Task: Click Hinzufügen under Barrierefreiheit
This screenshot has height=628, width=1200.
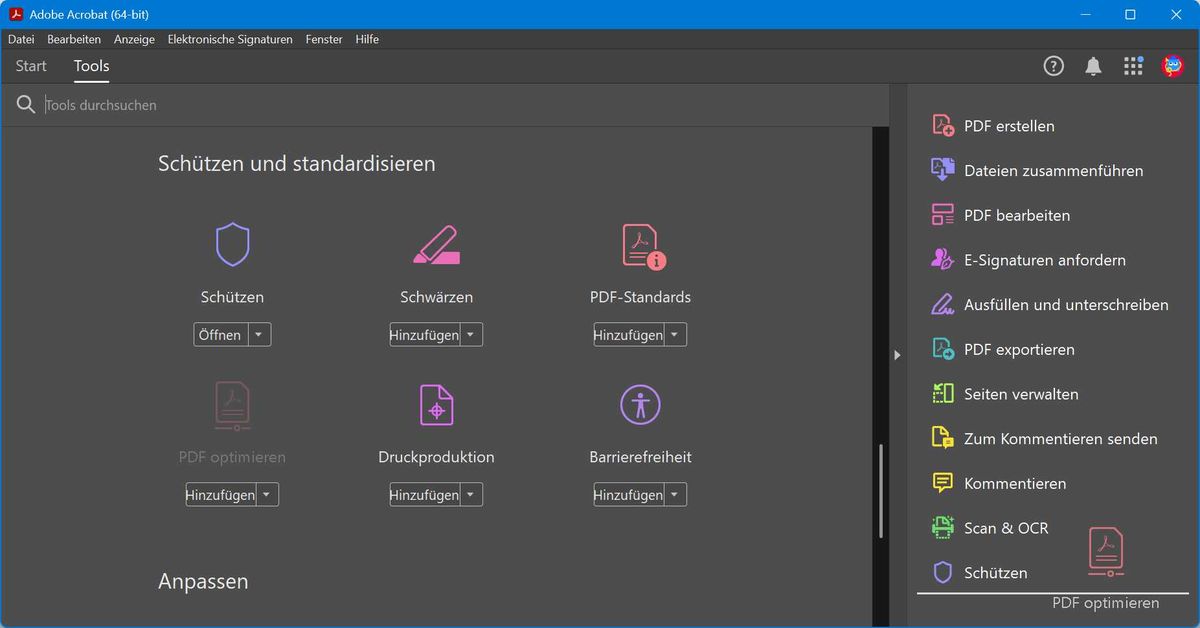Action: 628,495
